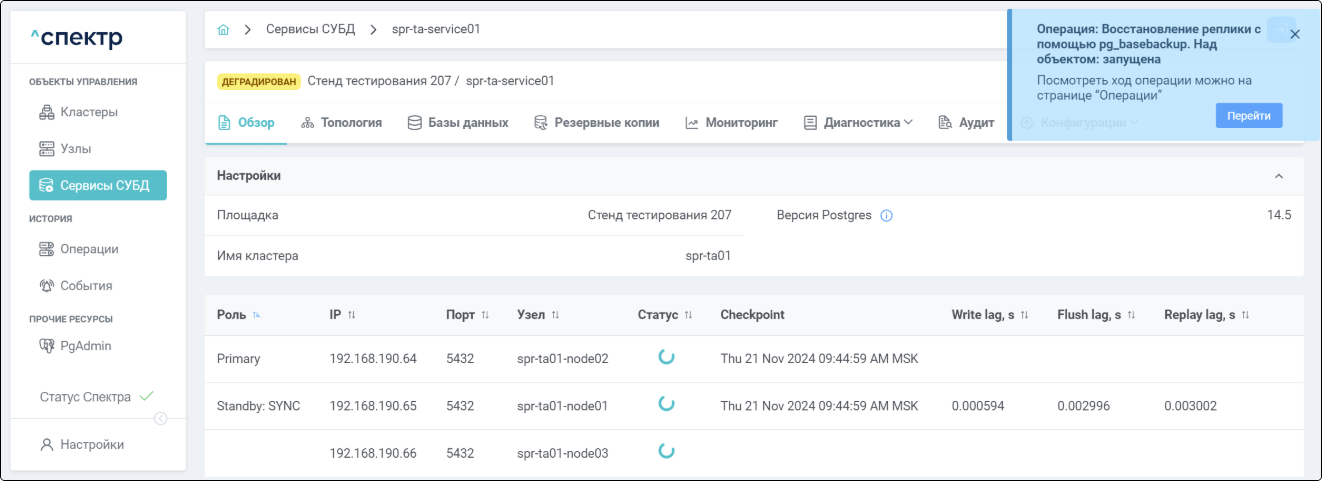Close the operation notification popup

[x=1295, y=34]
